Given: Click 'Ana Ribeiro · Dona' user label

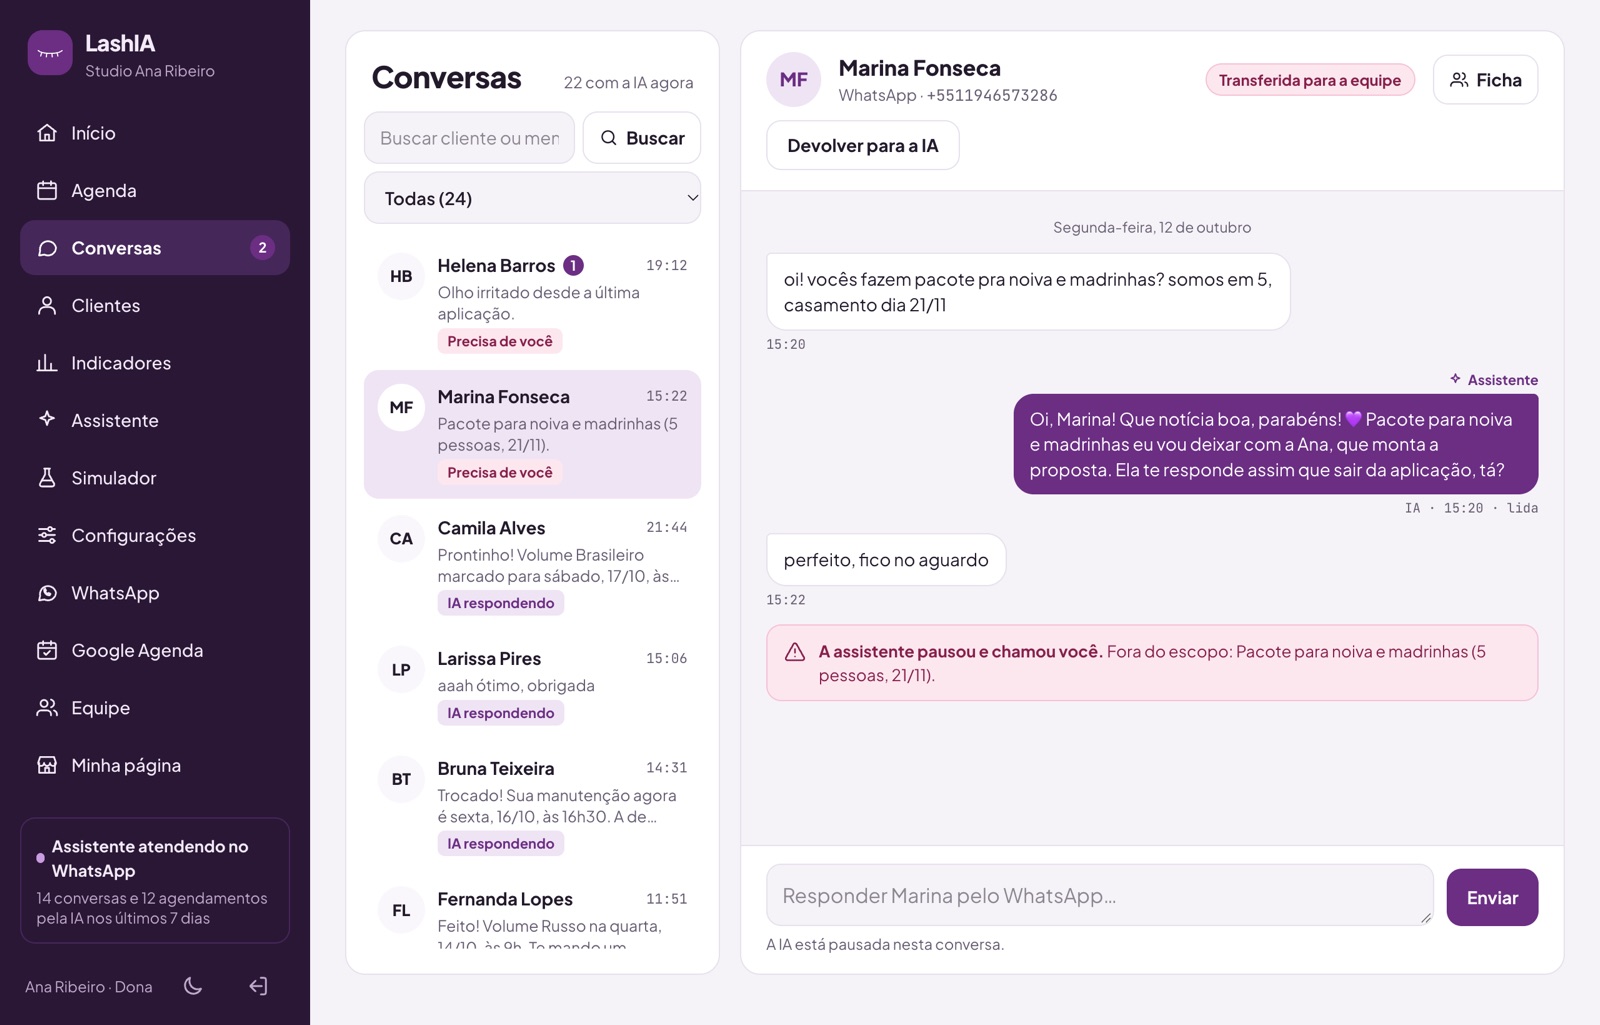Looking at the screenshot, I should point(89,987).
